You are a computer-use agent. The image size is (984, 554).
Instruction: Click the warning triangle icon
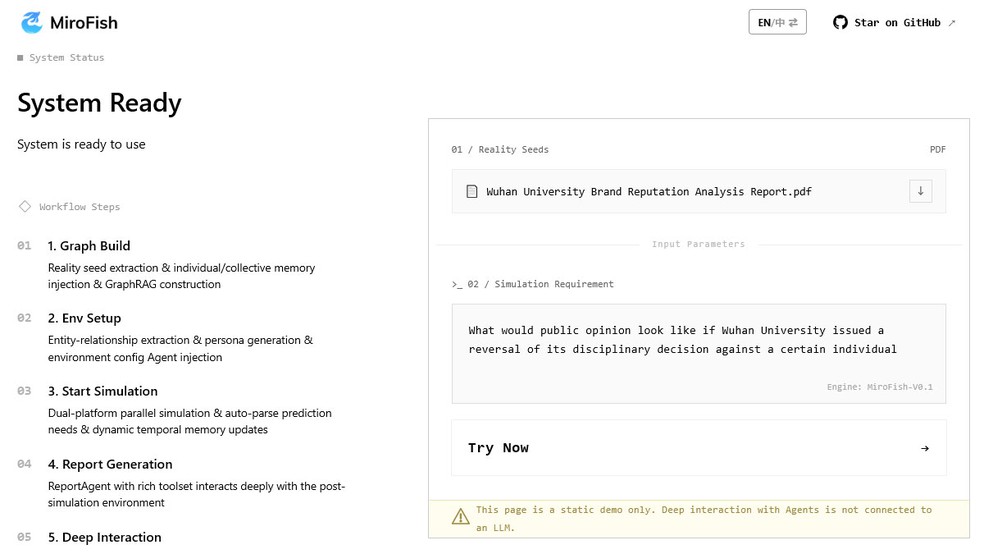460,517
